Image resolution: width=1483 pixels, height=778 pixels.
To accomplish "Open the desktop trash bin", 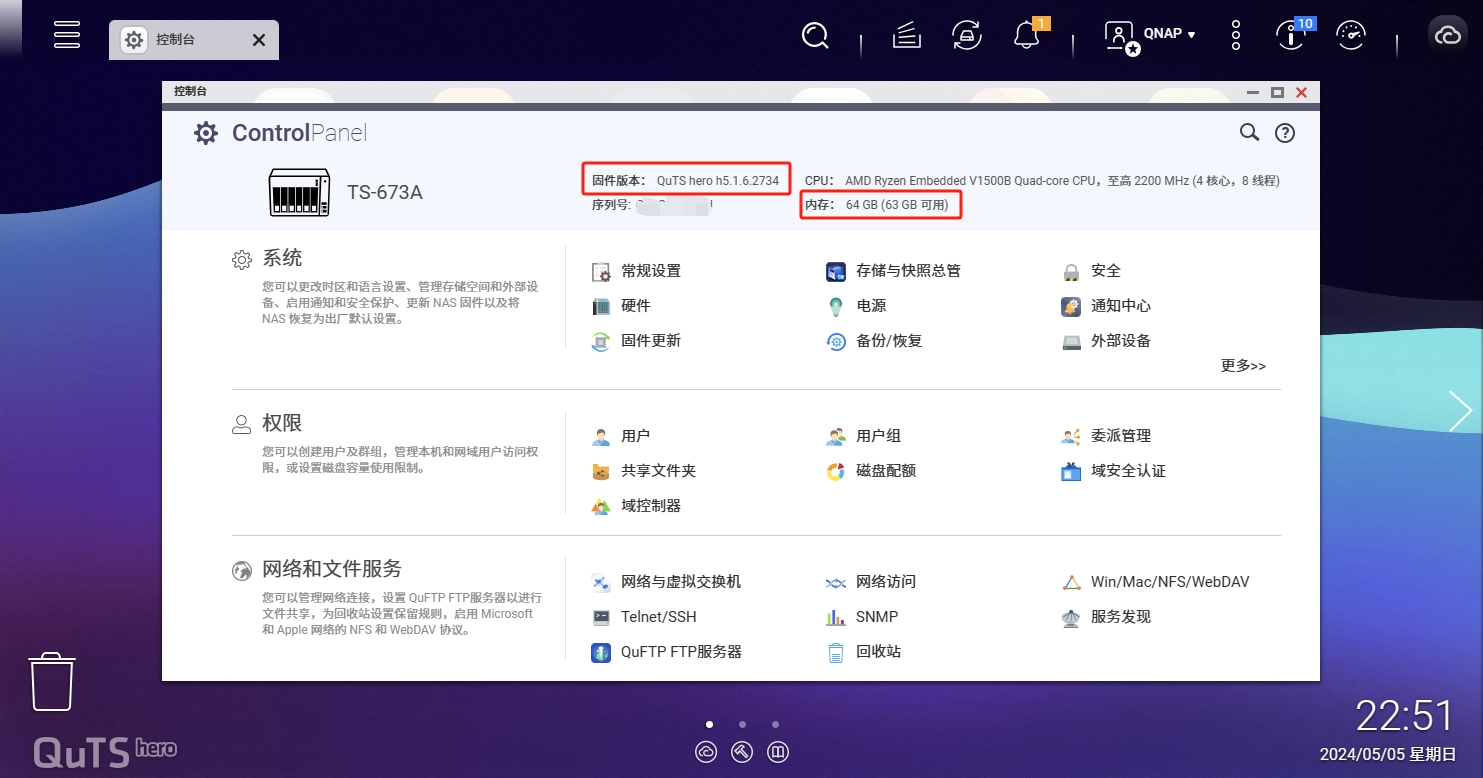I will click(52, 682).
